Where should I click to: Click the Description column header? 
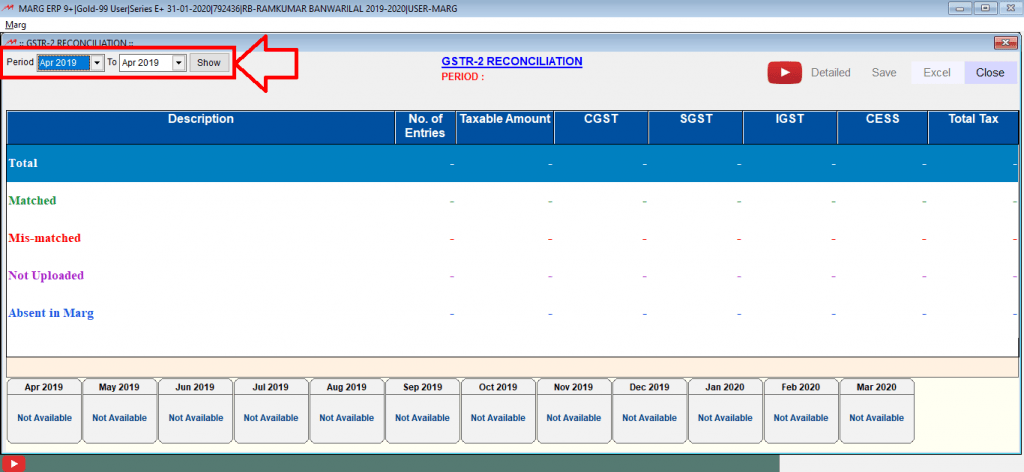pos(200,127)
